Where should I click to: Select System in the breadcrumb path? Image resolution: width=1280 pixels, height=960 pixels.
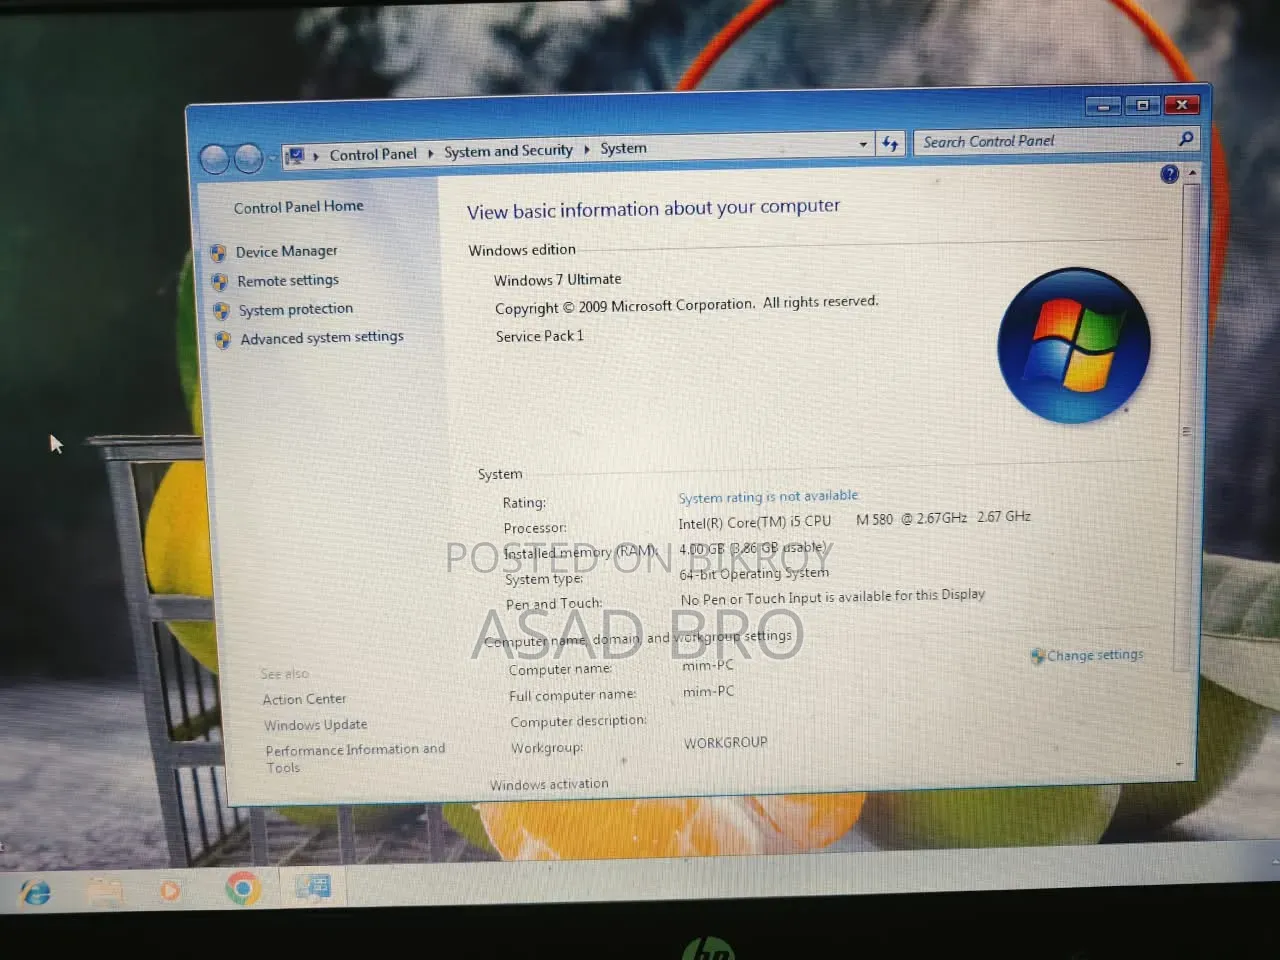(623, 148)
